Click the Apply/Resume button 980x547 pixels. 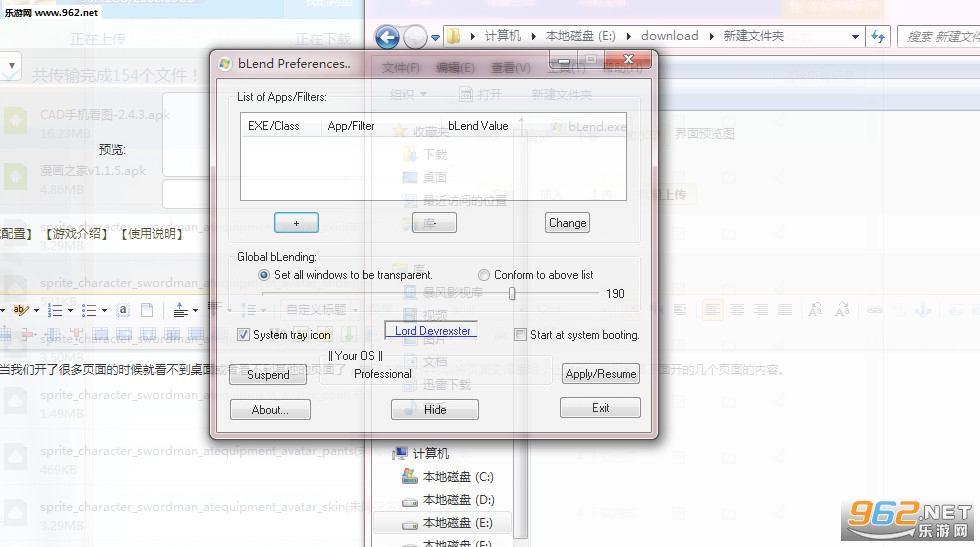601,374
